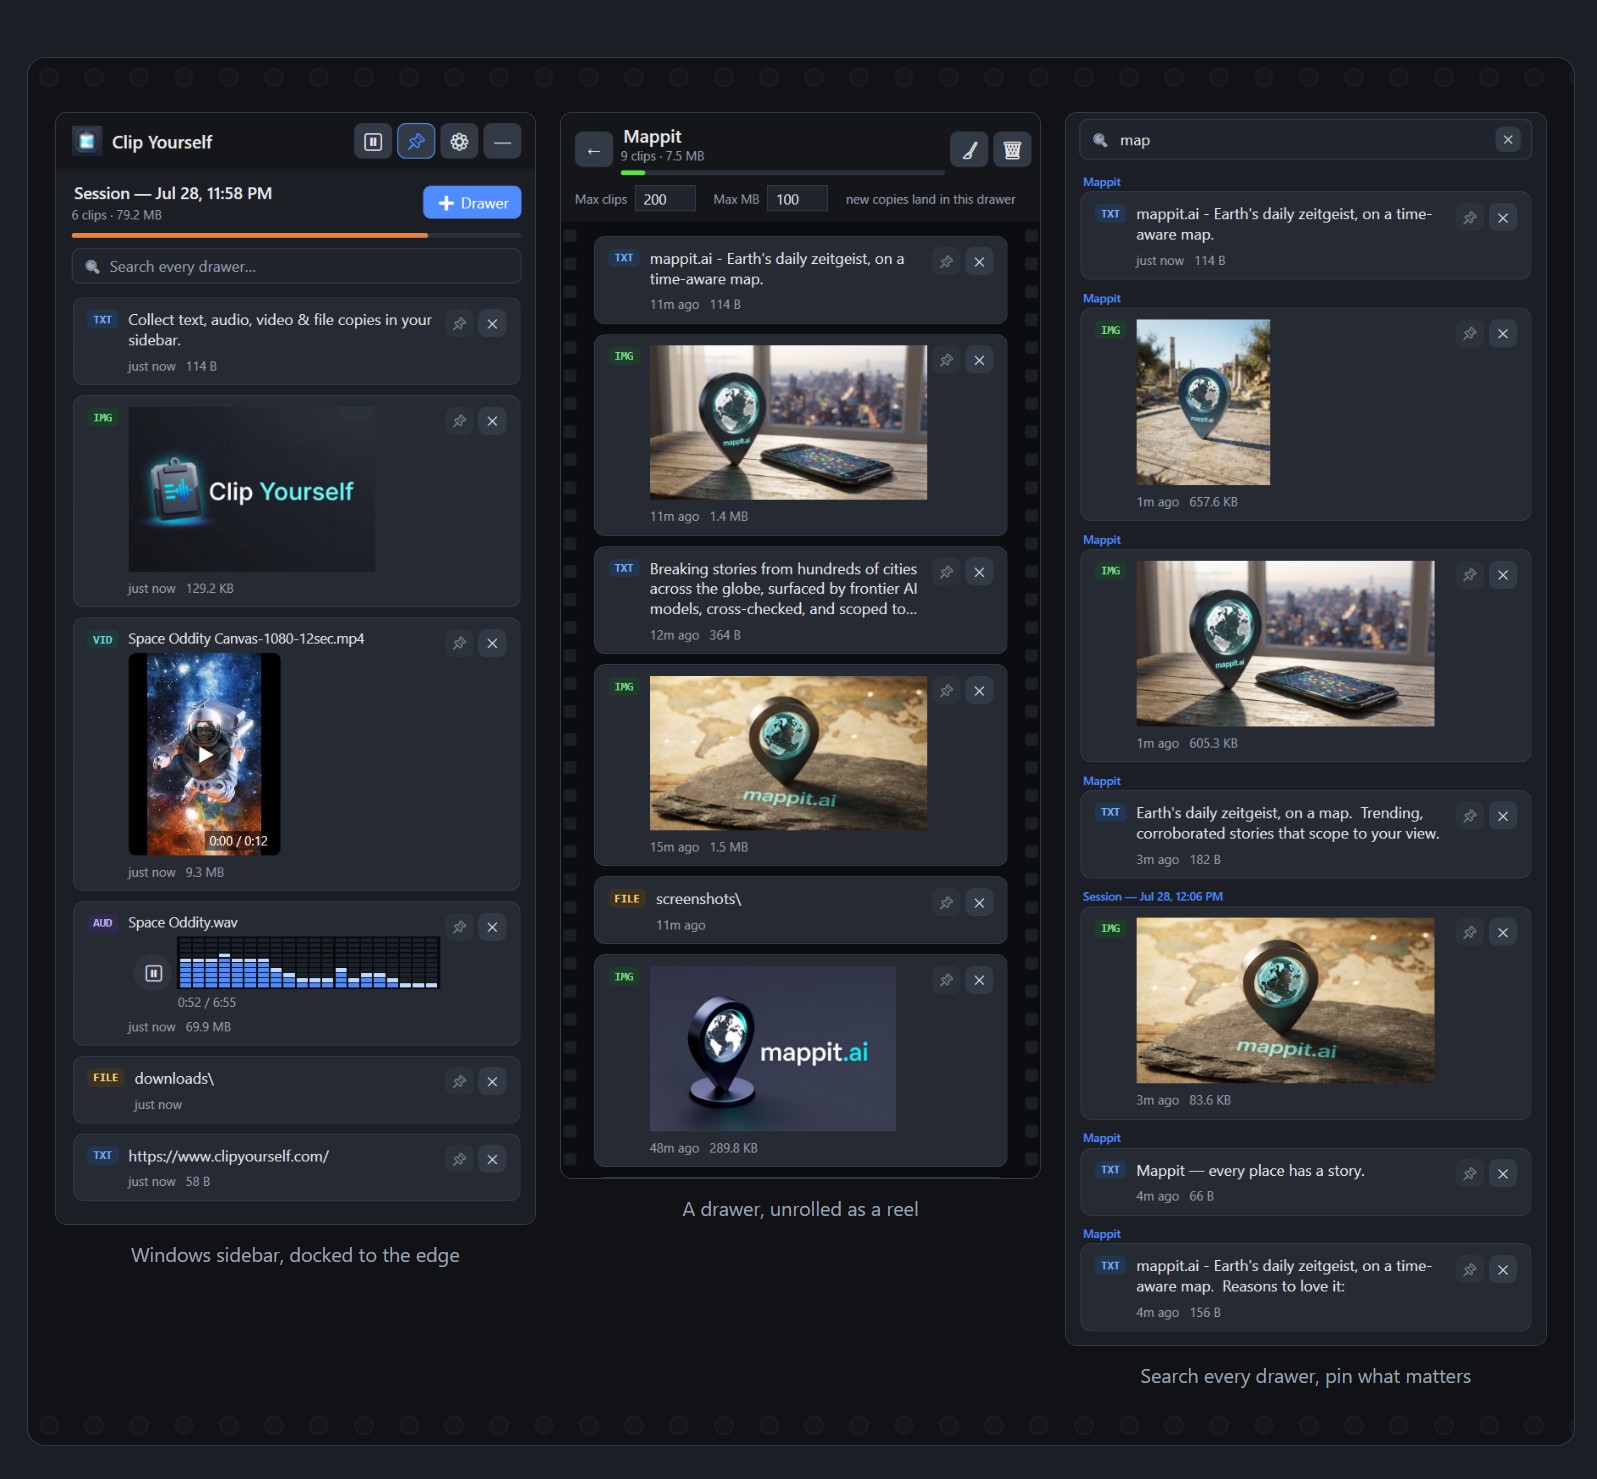Delete the Clip Yourself logo image clip
Viewport: 1597px width, 1479px height.
492,421
